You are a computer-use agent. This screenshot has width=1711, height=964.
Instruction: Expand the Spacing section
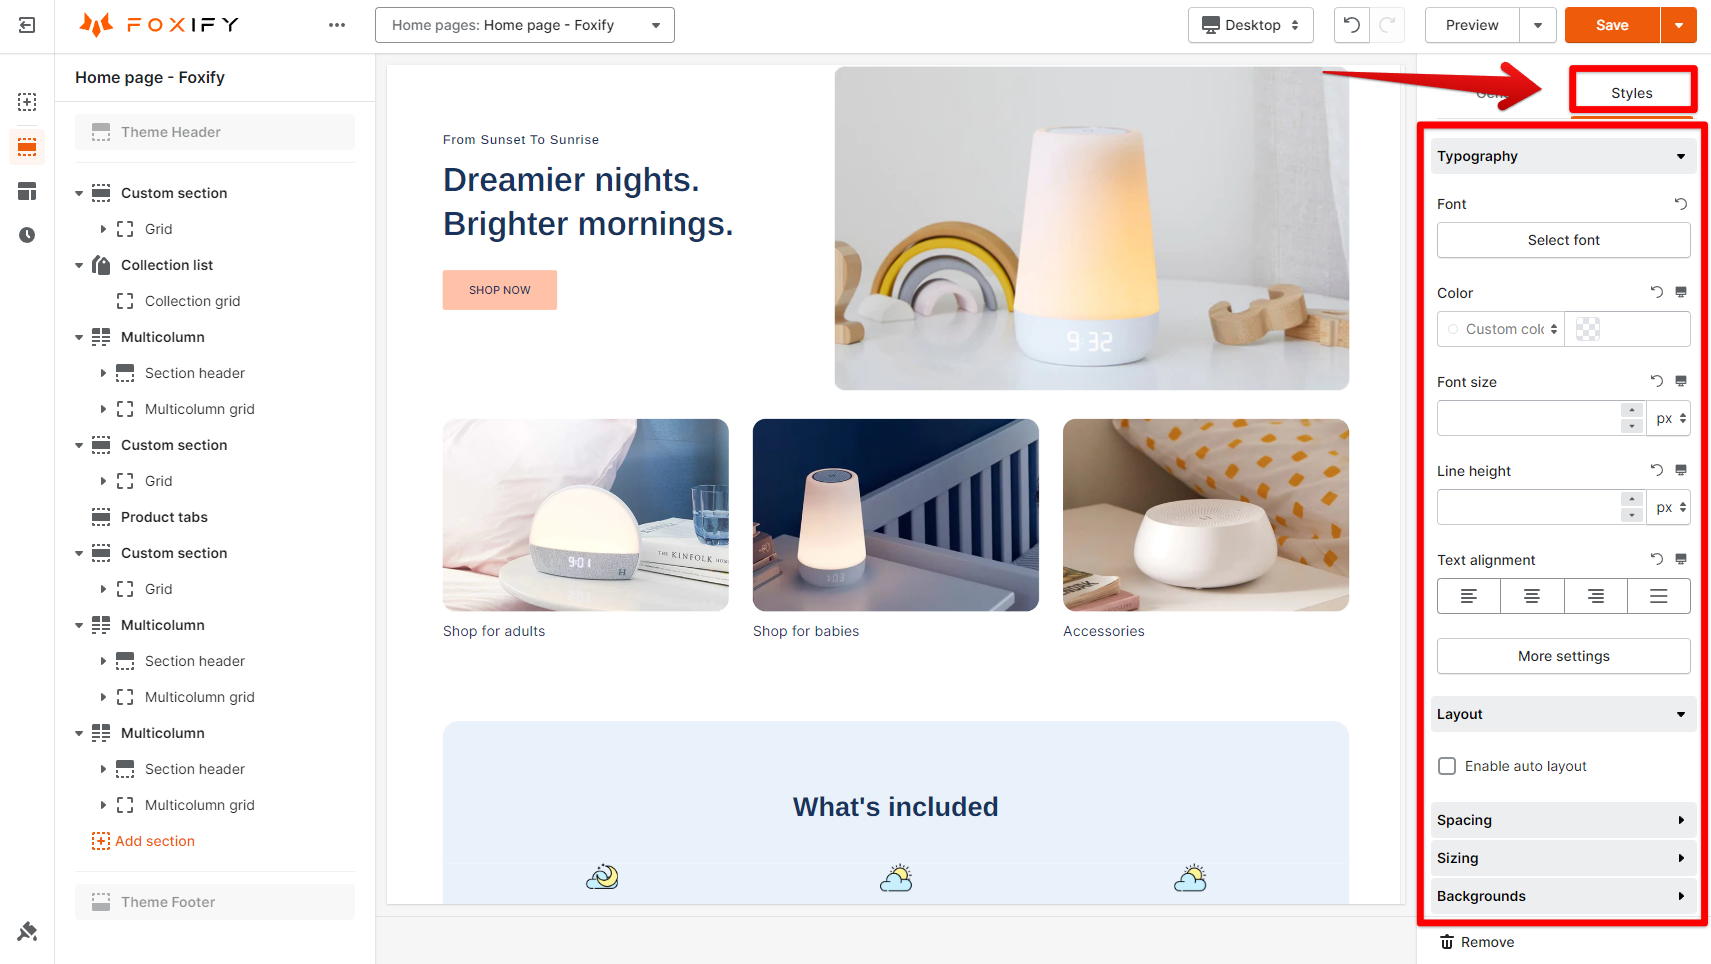(x=1563, y=820)
